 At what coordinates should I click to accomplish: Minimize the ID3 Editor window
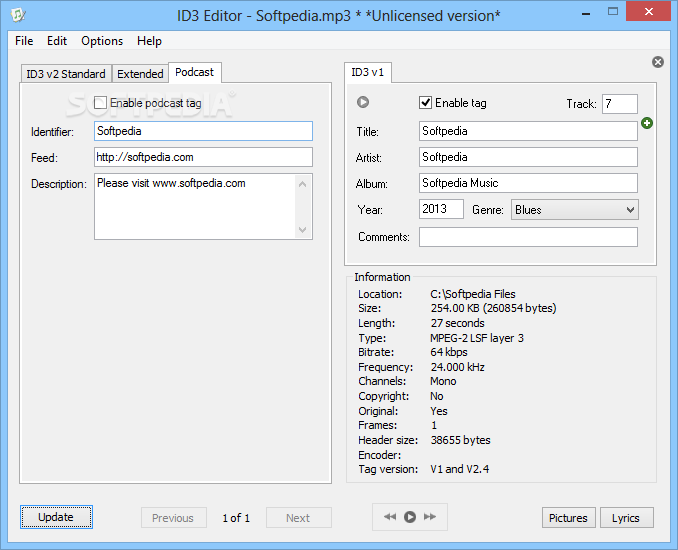586,13
